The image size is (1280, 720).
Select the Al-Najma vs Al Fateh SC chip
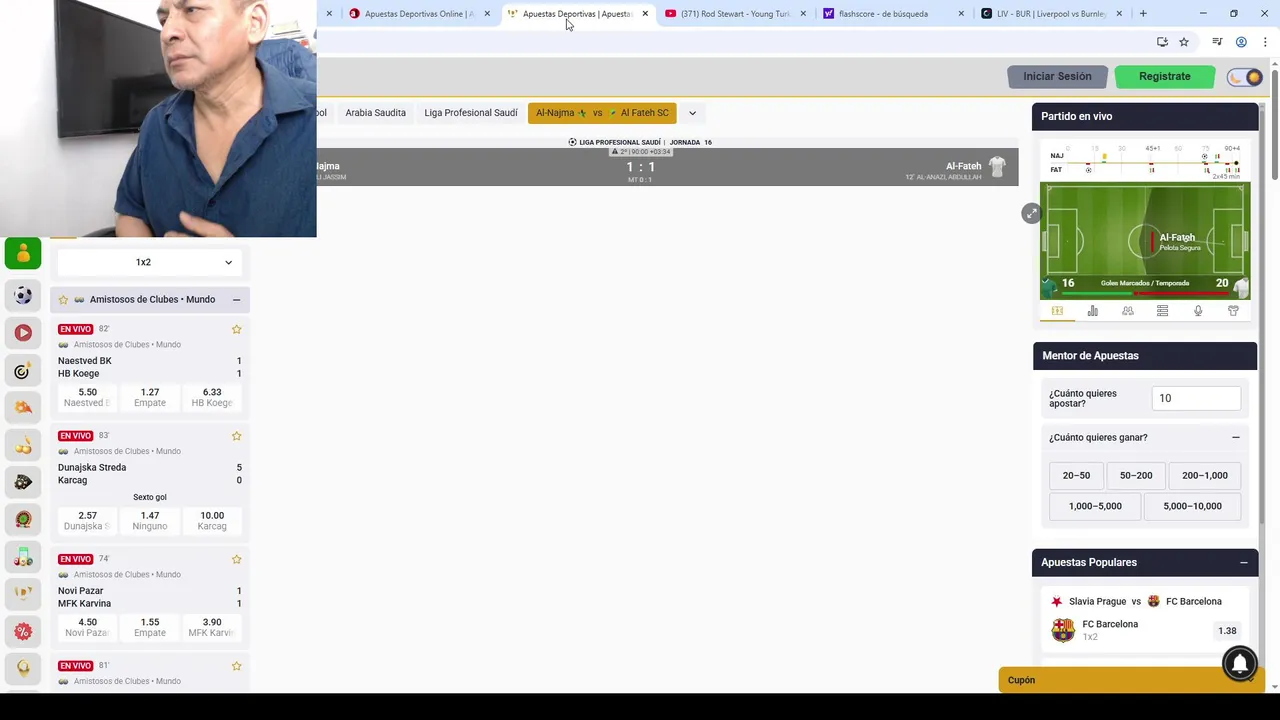[602, 113]
